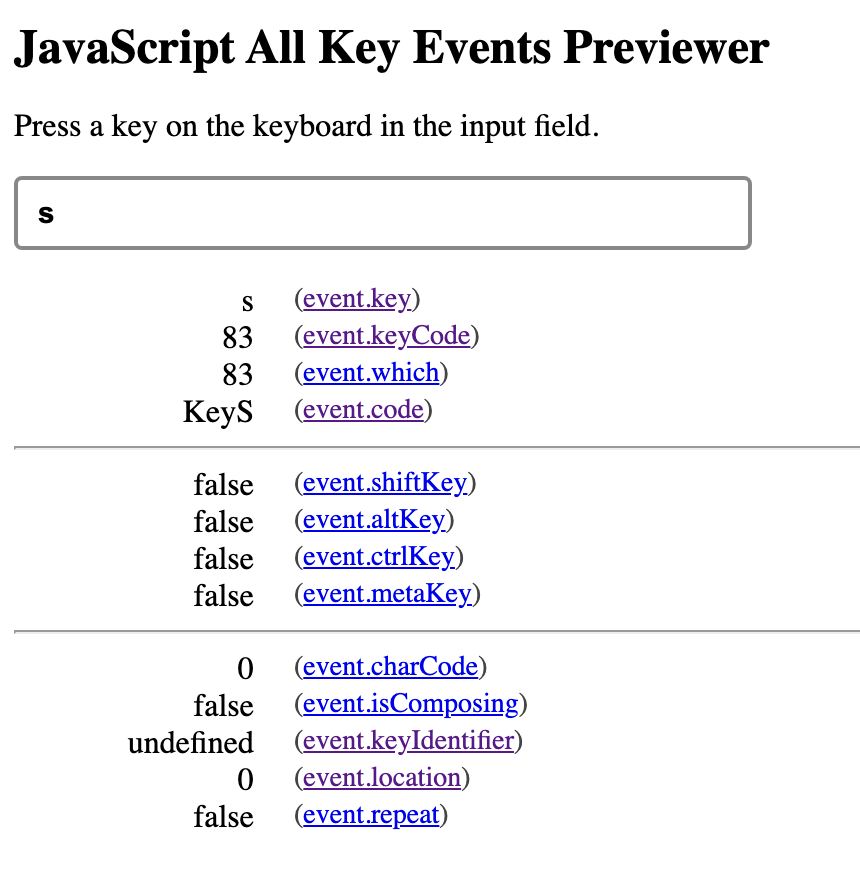Open the event.key link
This screenshot has height=892, width=860.
click(357, 299)
